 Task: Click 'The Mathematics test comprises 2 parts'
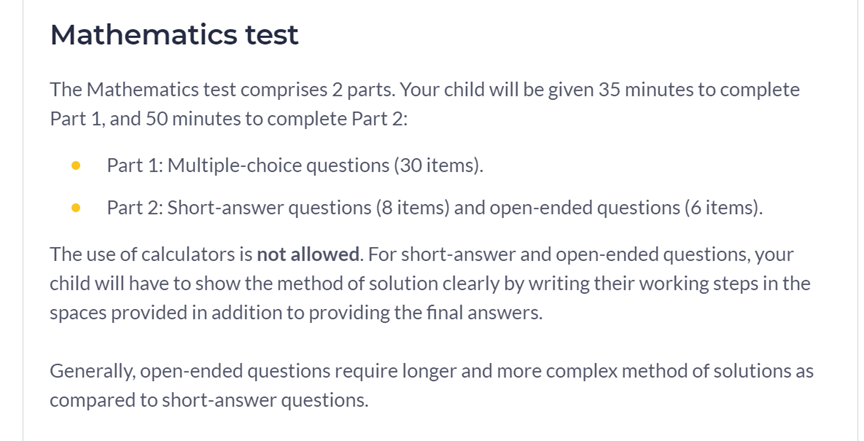click(x=222, y=90)
